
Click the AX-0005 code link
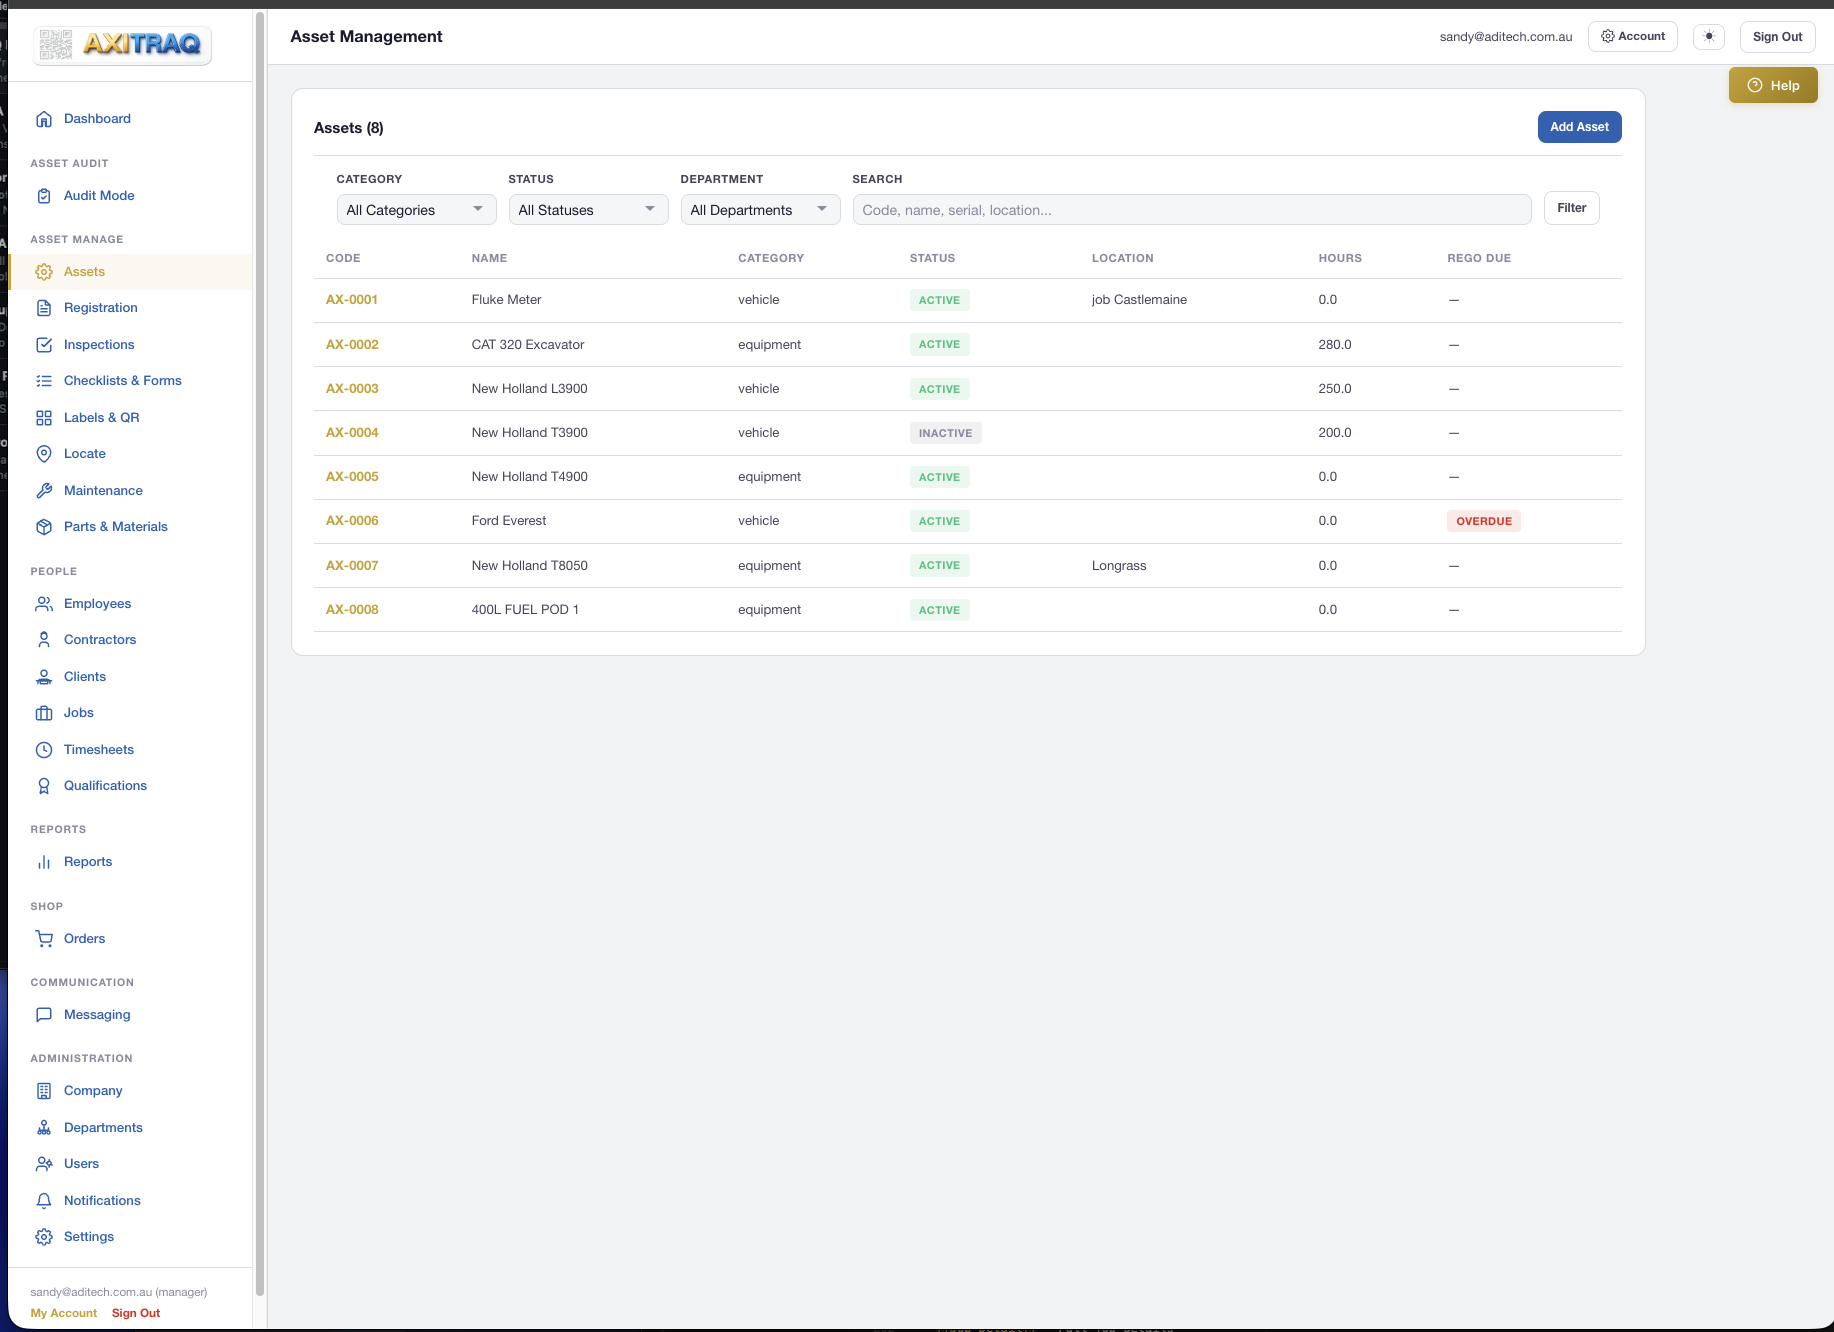pyautogui.click(x=352, y=477)
